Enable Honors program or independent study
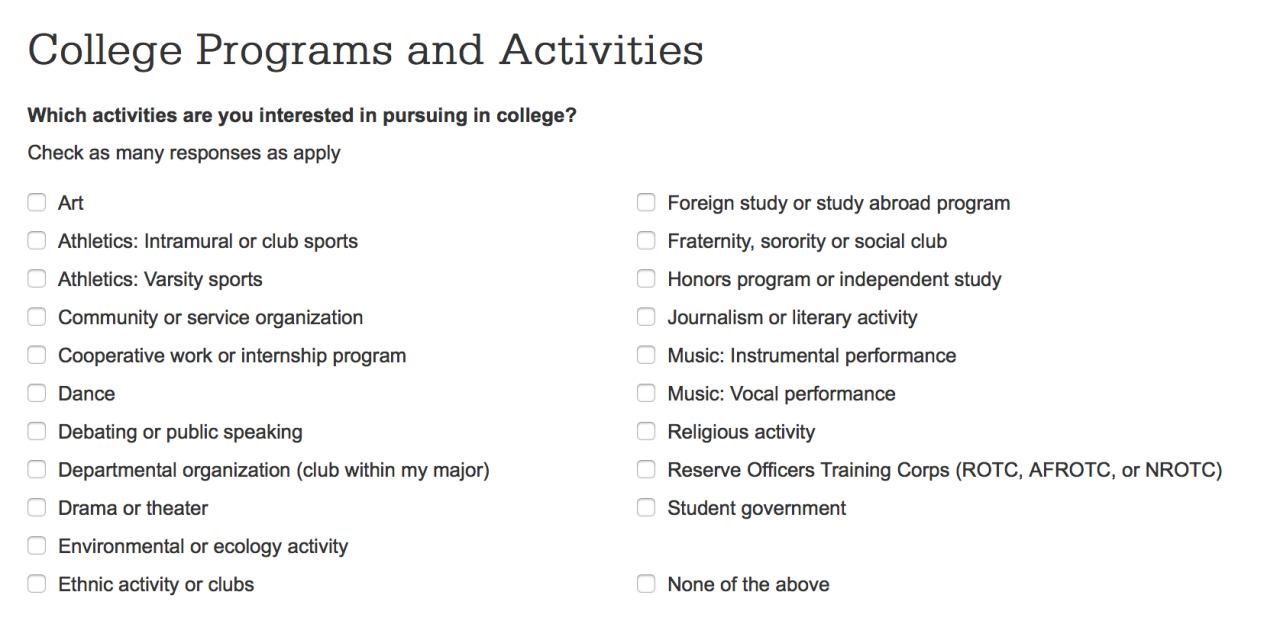 (x=647, y=279)
